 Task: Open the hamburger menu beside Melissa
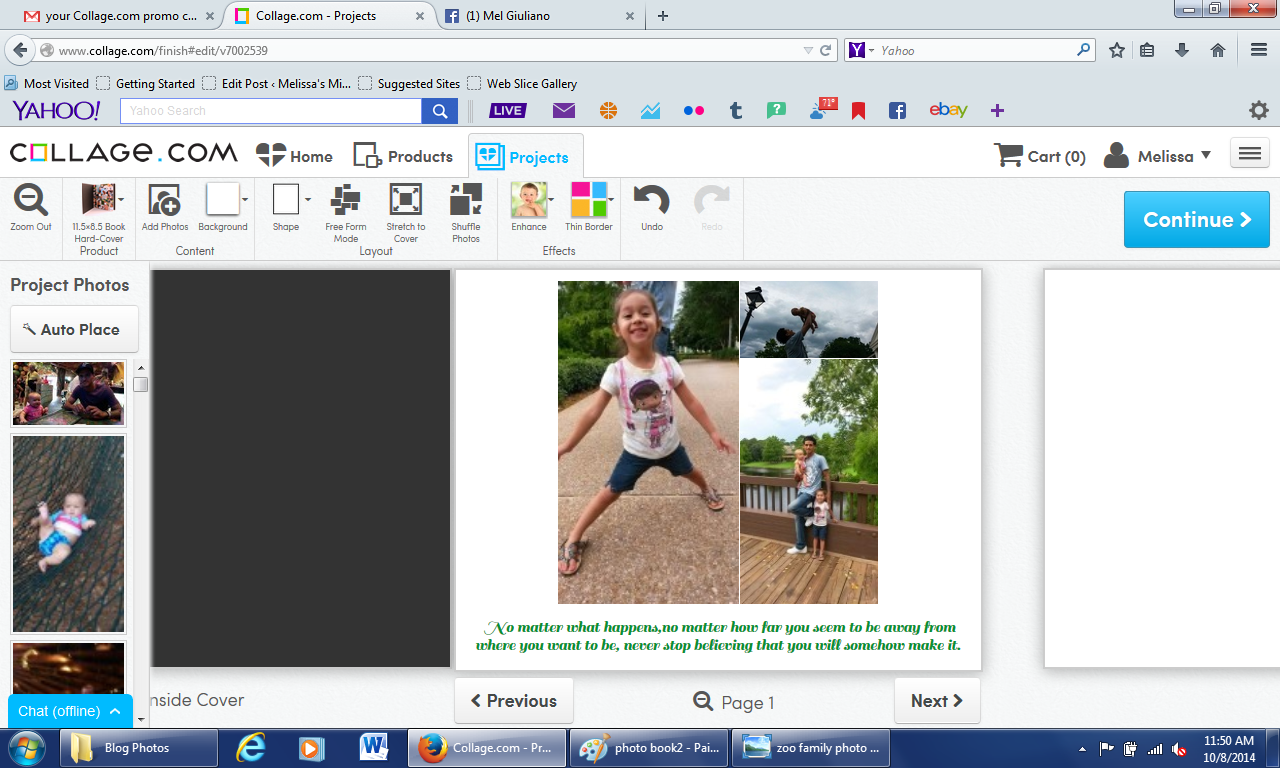[x=1250, y=153]
